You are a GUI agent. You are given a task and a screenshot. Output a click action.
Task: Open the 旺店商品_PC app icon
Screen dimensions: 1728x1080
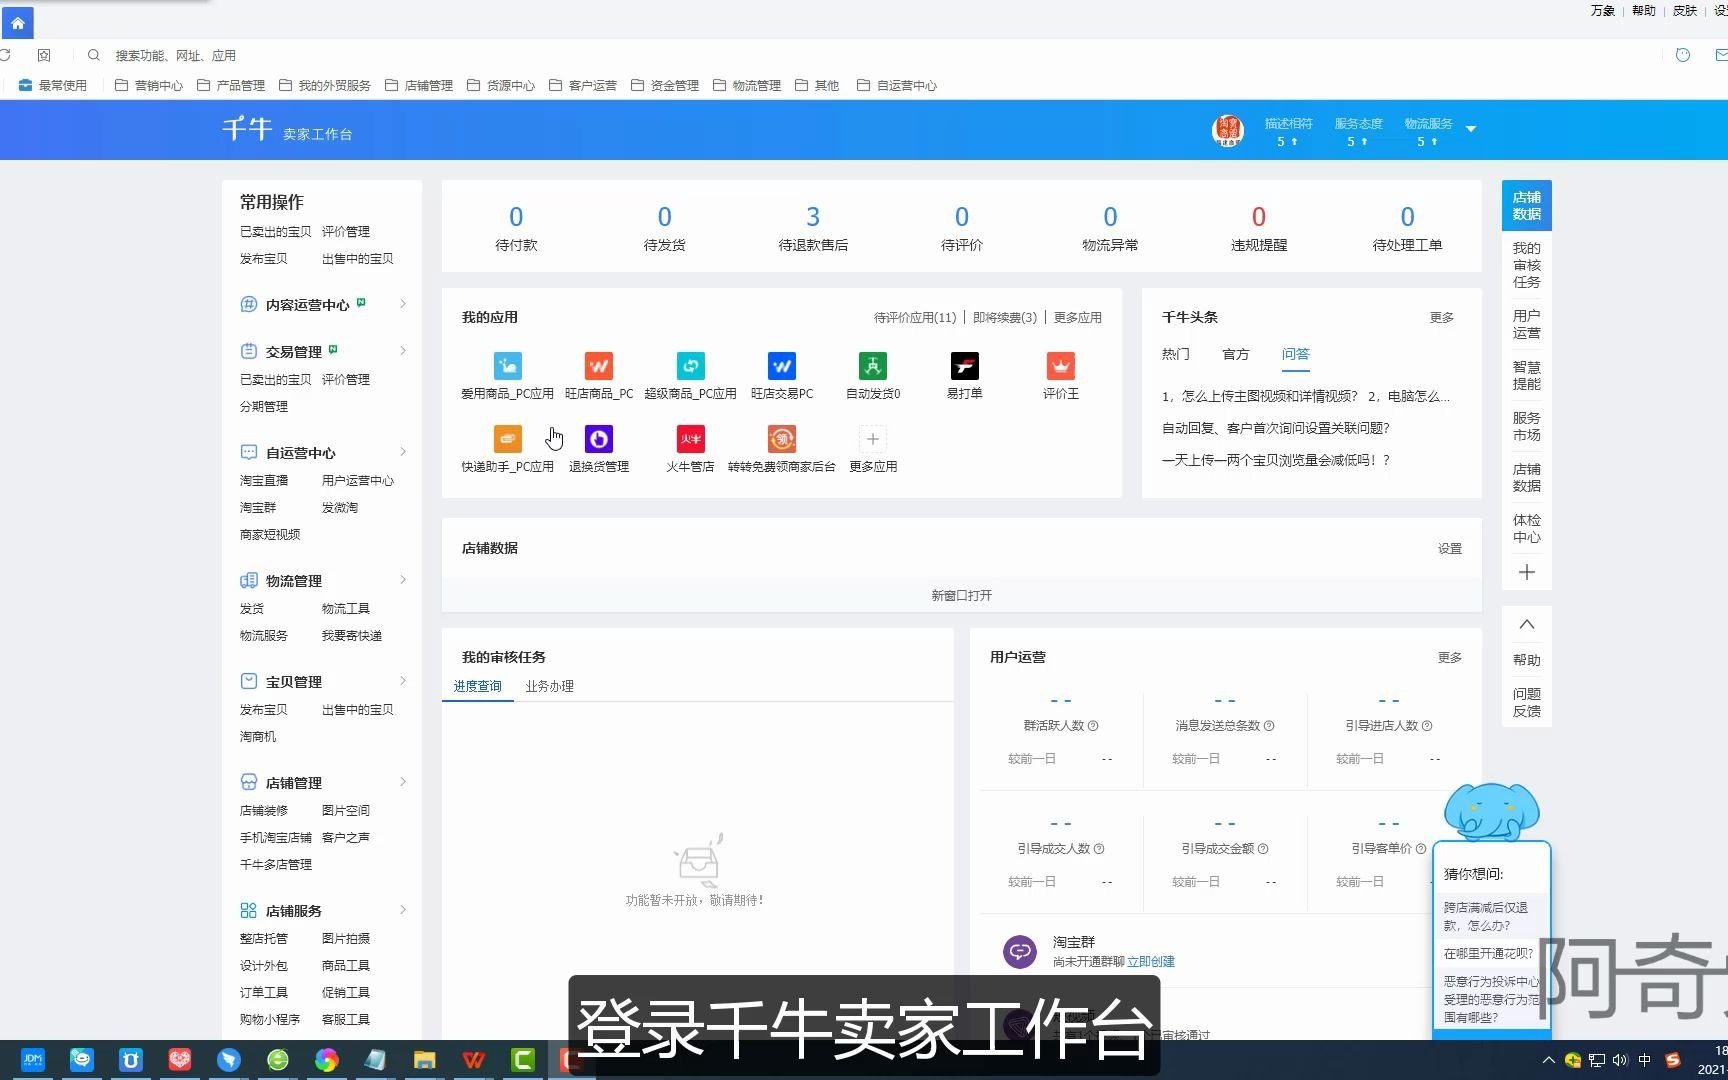(599, 366)
